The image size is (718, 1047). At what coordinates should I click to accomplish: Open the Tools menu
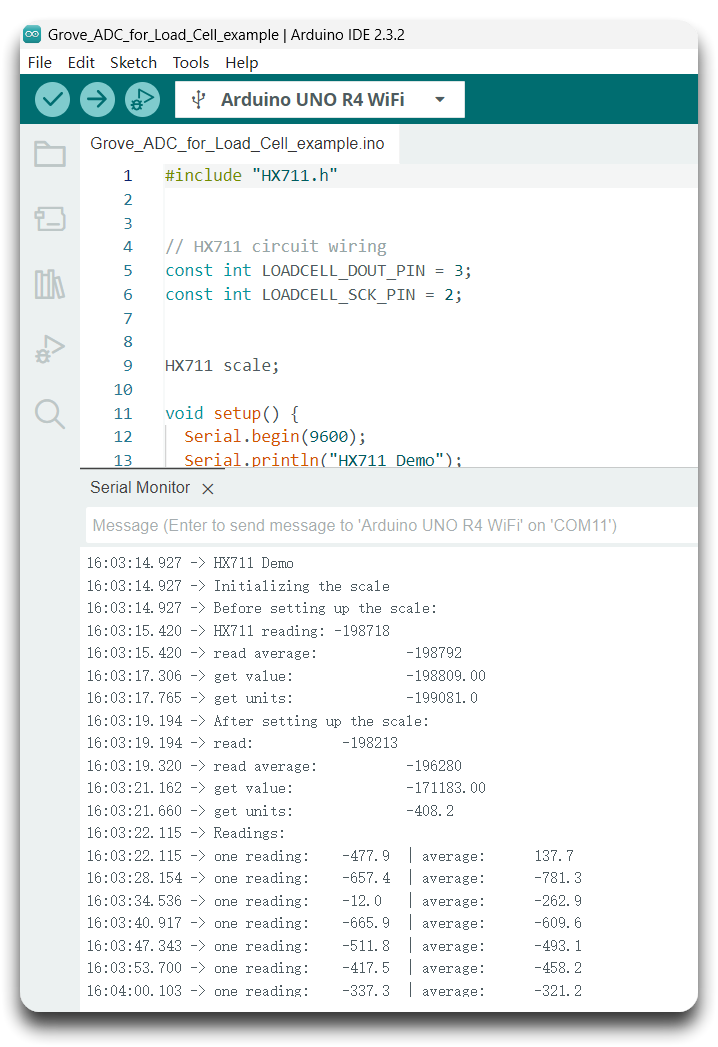pos(190,63)
